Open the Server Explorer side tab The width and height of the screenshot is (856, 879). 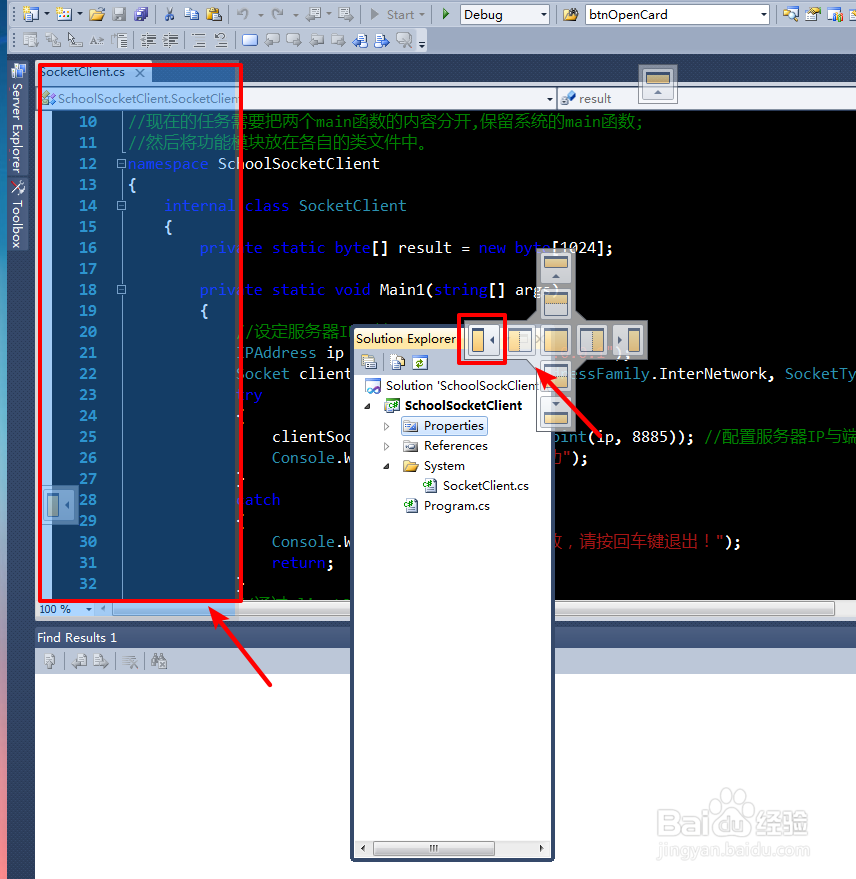pyautogui.click(x=18, y=118)
